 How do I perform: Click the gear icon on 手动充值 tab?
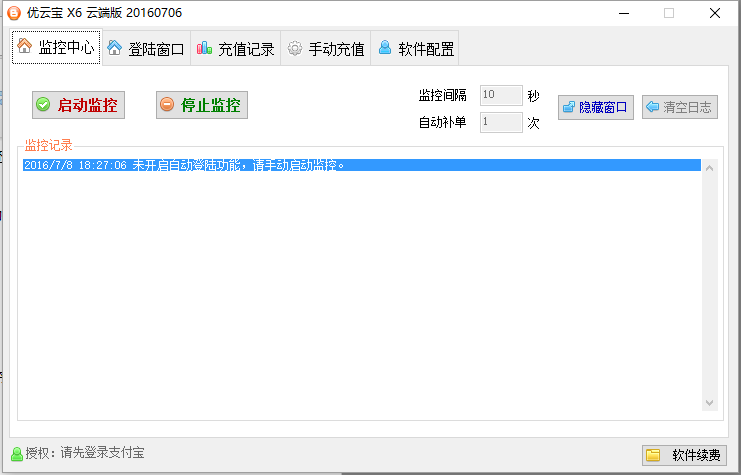coord(295,49)
